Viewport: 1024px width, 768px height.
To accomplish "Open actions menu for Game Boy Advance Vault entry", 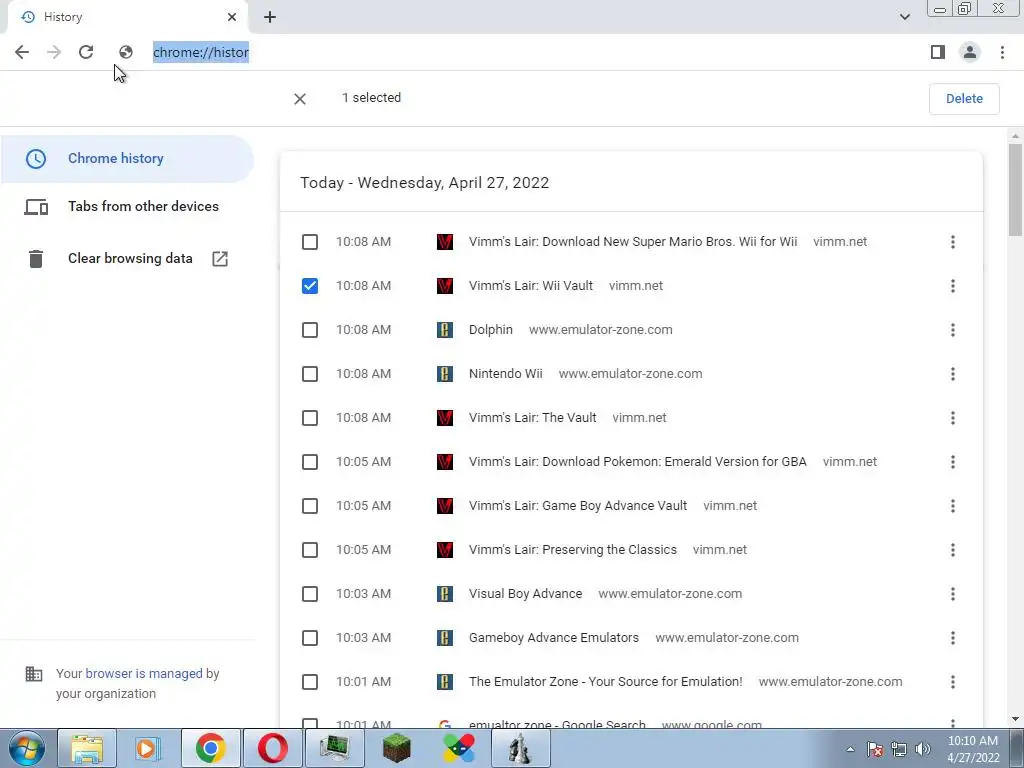I will pyautogui.click(x=953, y=506).
